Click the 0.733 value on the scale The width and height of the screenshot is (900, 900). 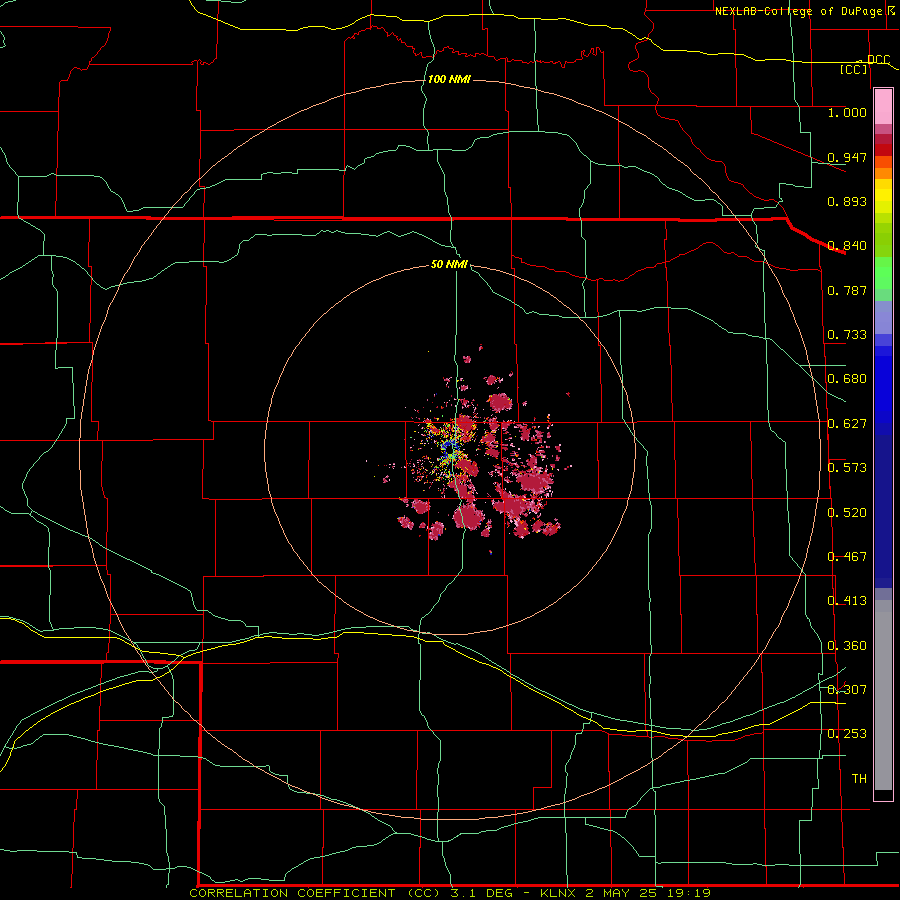coord(847,335)
